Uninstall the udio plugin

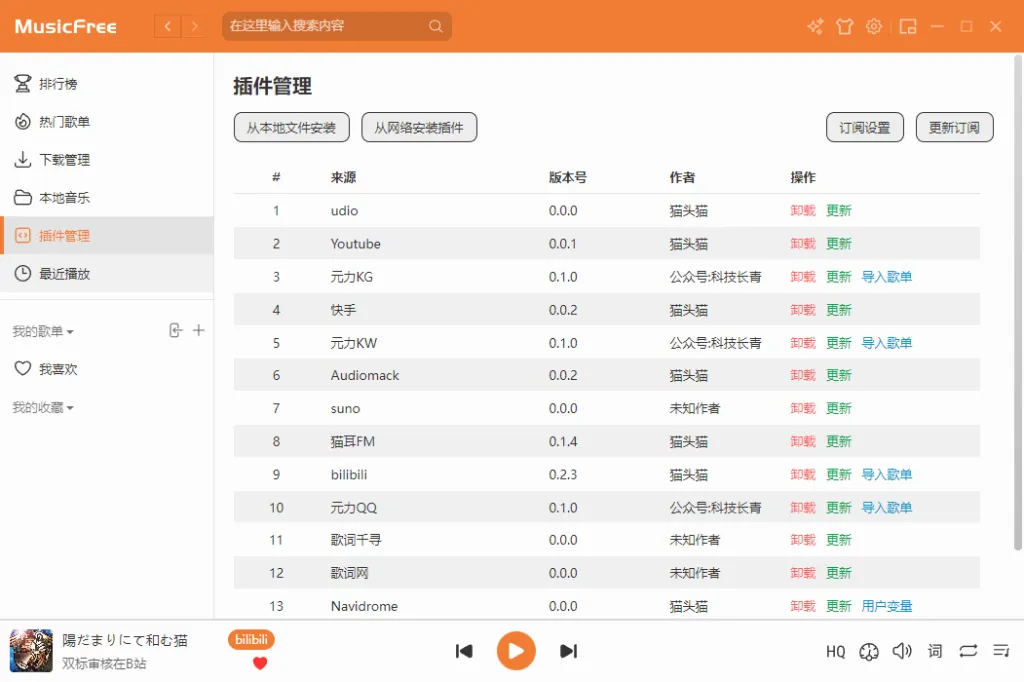click(x=803, y=210)
